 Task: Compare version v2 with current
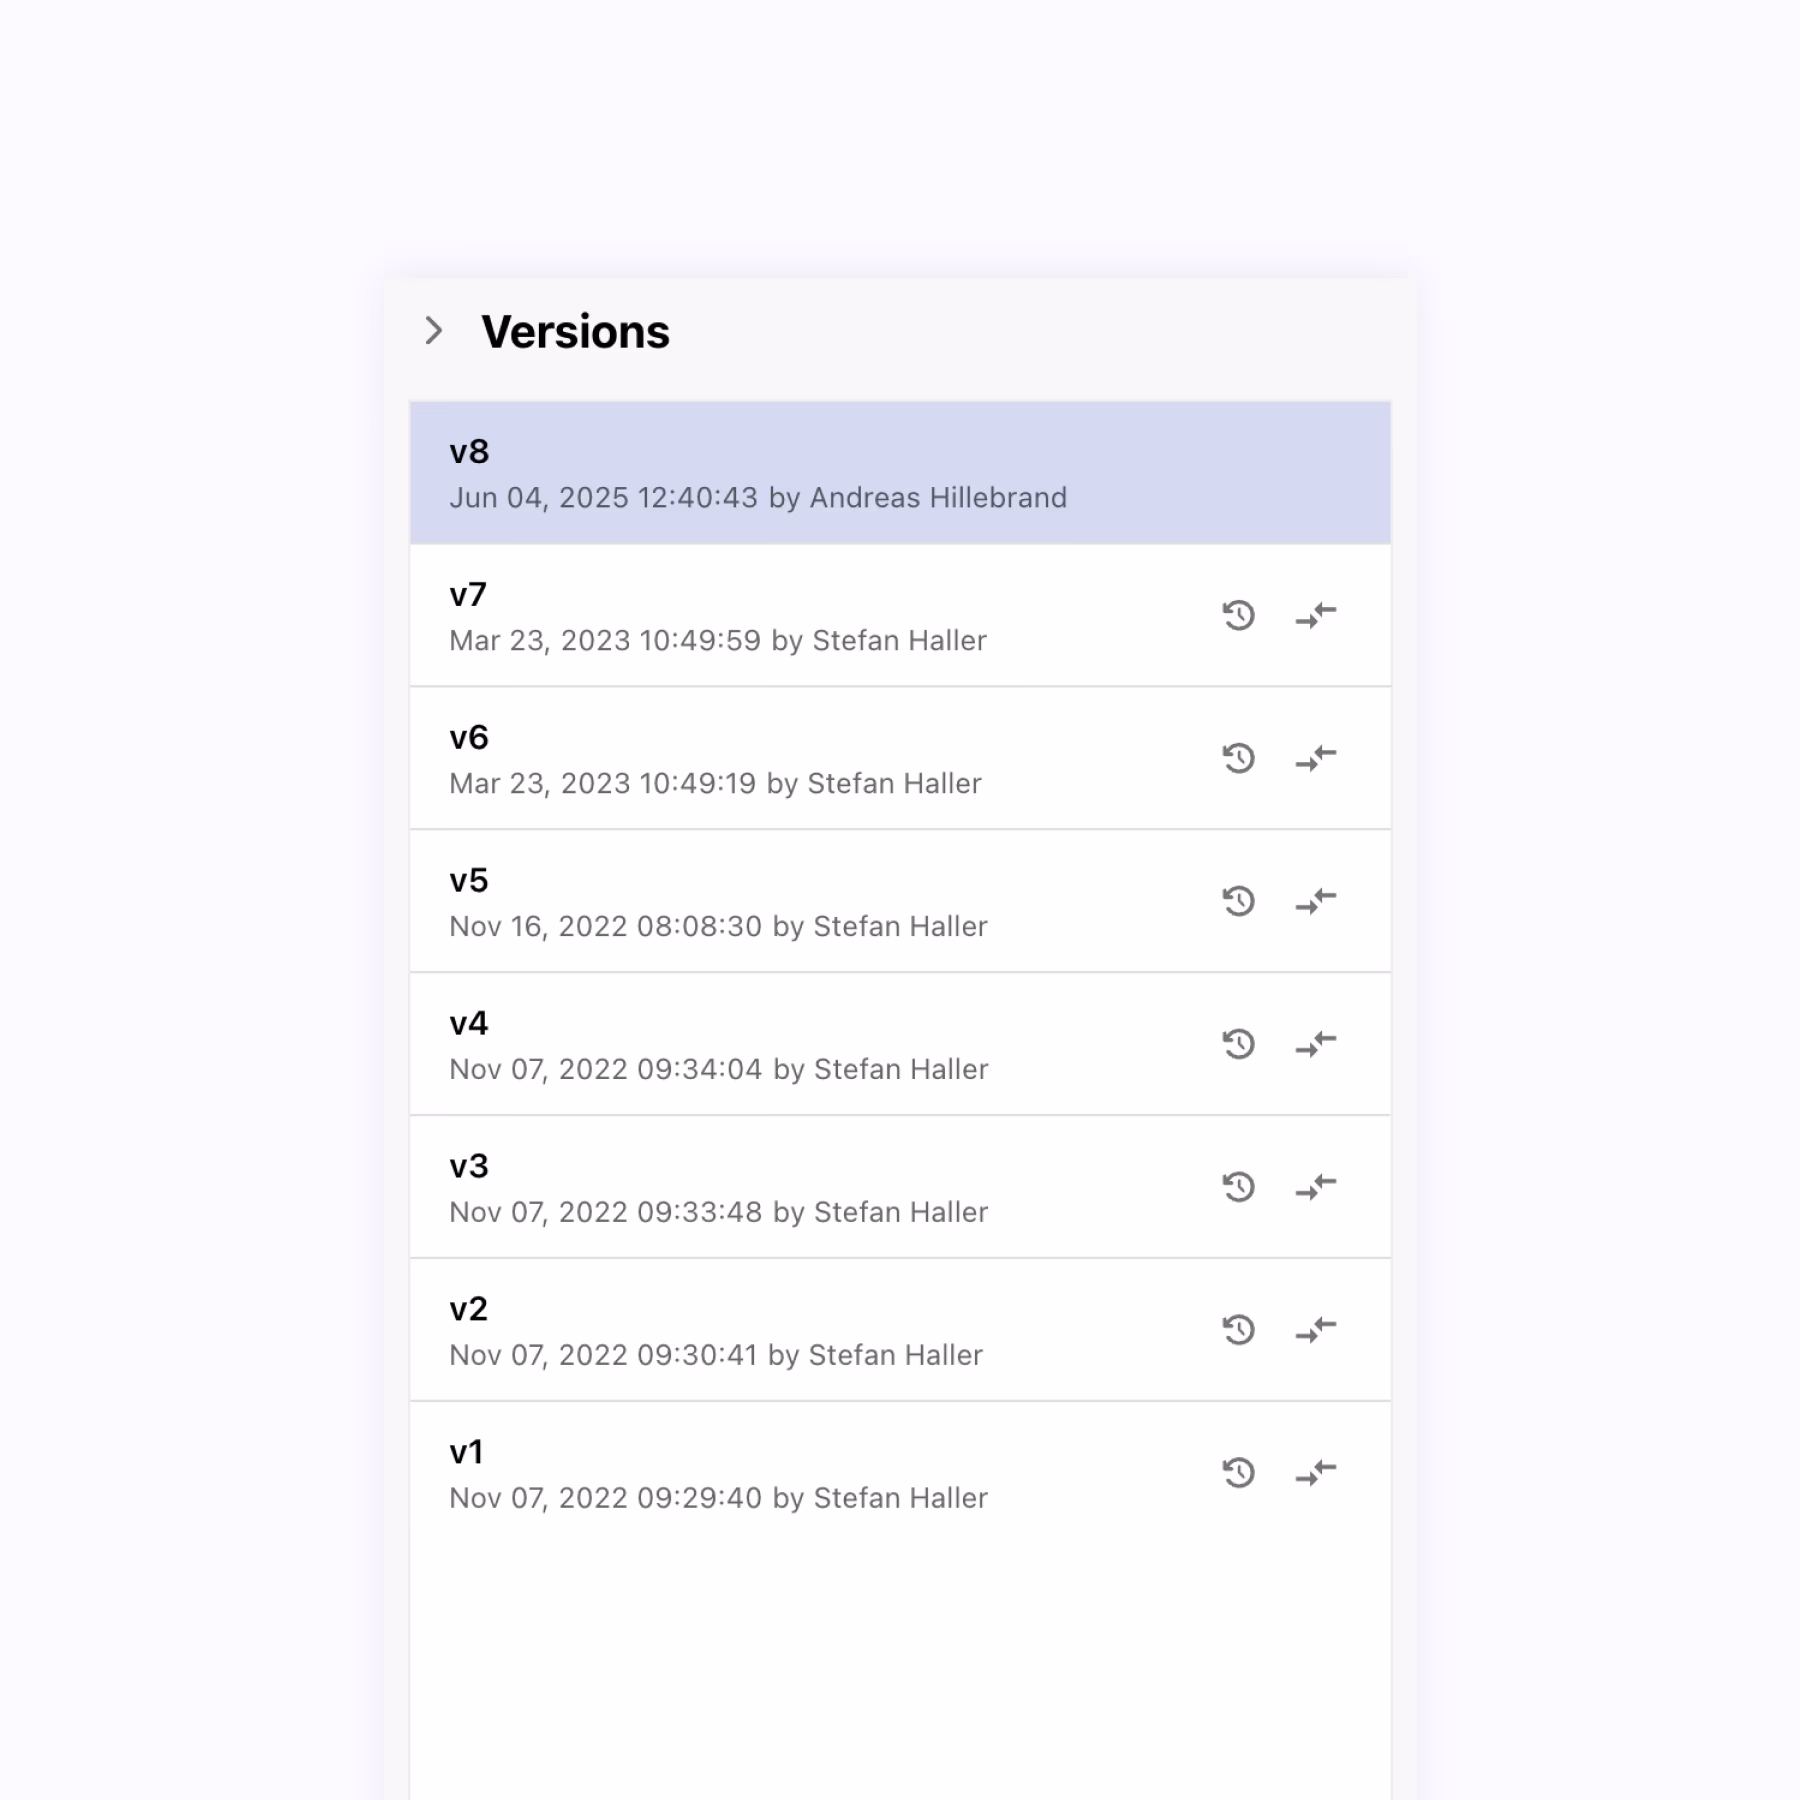tap(1316, 1330)
